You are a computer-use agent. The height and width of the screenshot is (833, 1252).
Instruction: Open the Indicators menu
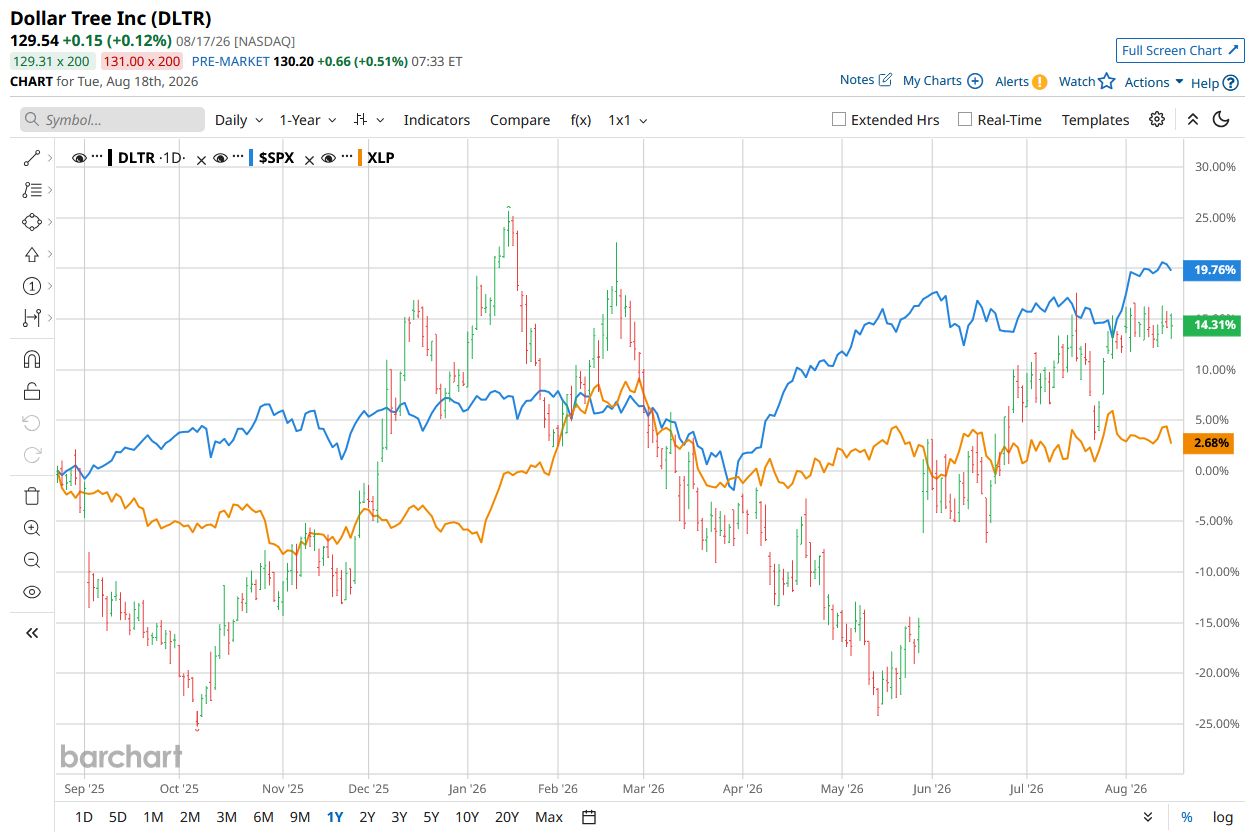coord(436,120)
